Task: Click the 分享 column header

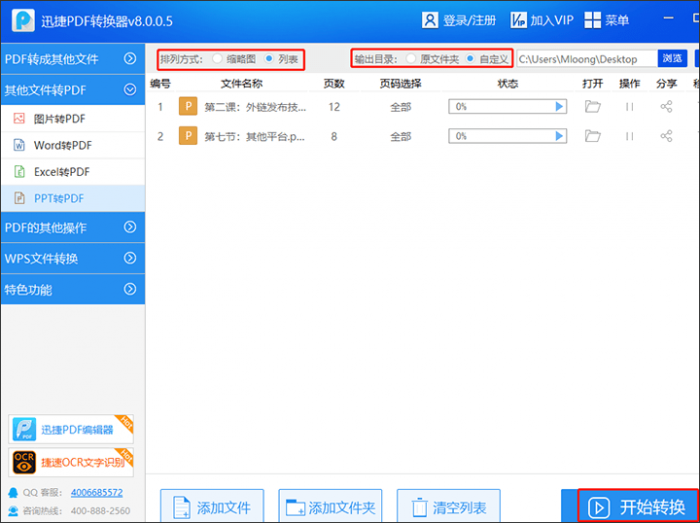Action: pyautogui.click(x=667, y=83)
